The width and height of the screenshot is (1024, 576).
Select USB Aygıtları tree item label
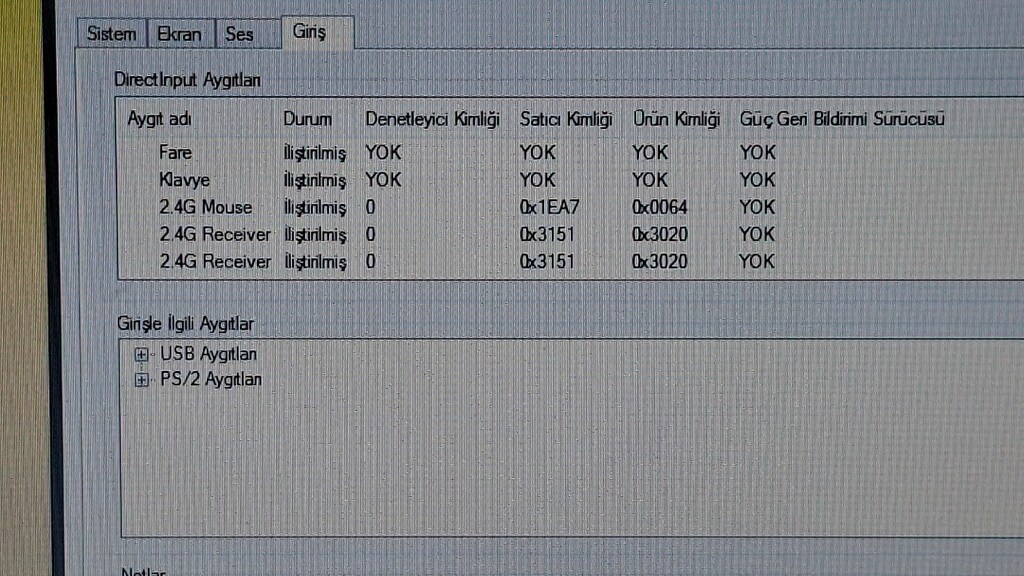point(208,354)
